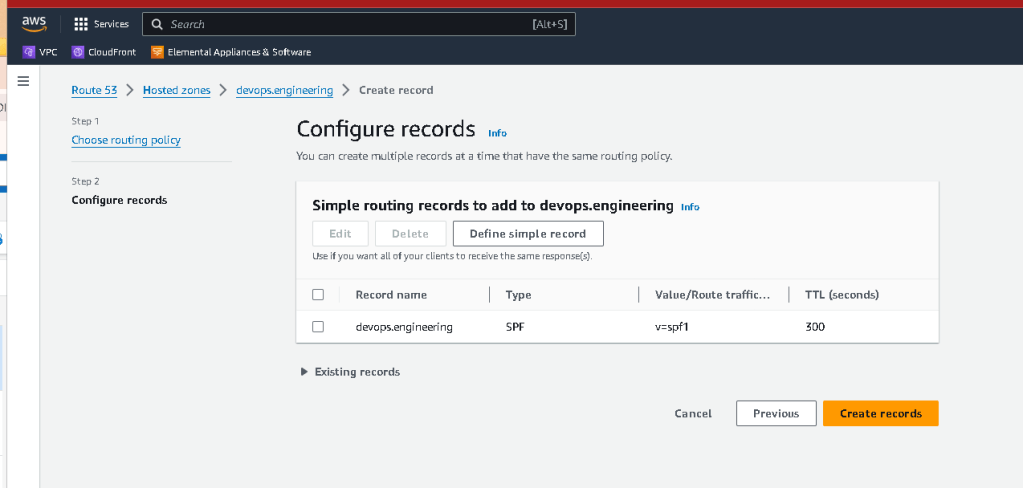This screenshot has width=1023, height=488.
Task: Click the 300 TTL cell
Action: coord(815,327)
